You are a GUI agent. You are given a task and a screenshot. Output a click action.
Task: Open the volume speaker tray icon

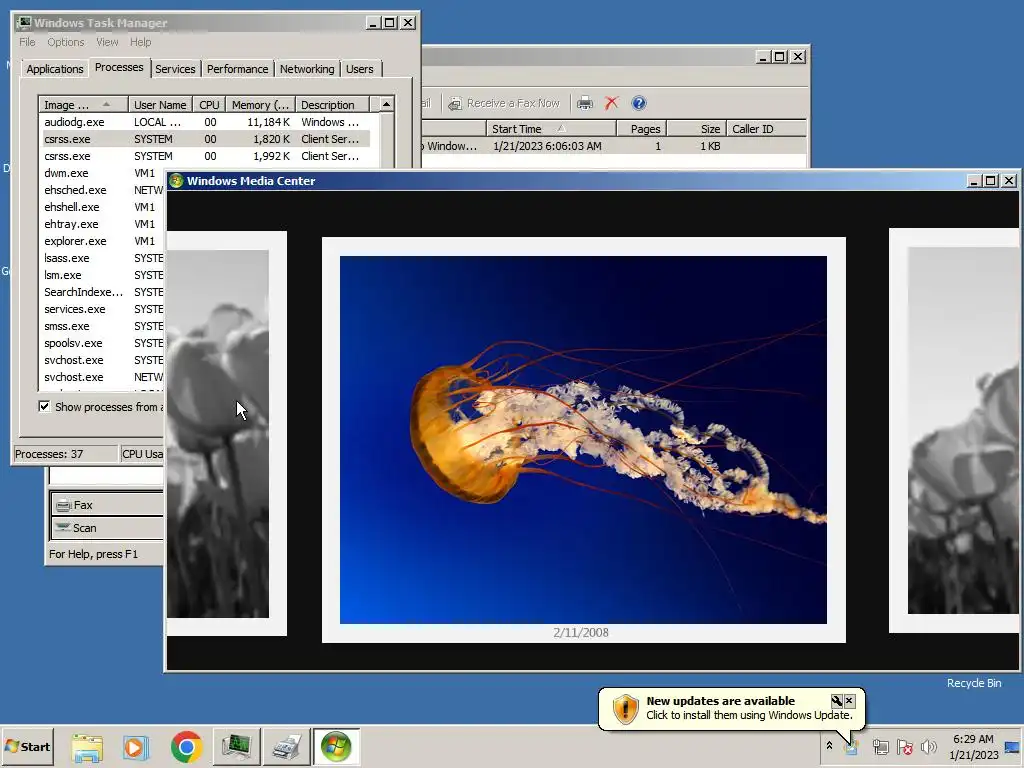(x=928, y=746)
